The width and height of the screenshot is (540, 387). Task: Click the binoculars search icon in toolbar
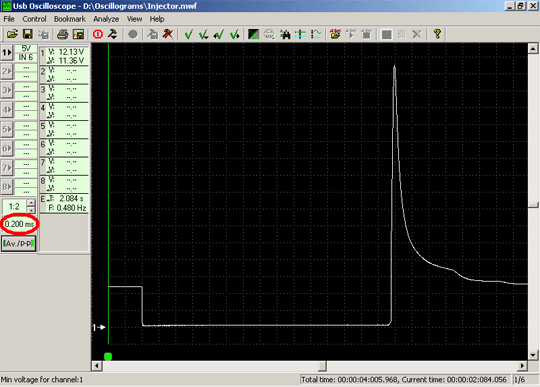coord(285,34)
